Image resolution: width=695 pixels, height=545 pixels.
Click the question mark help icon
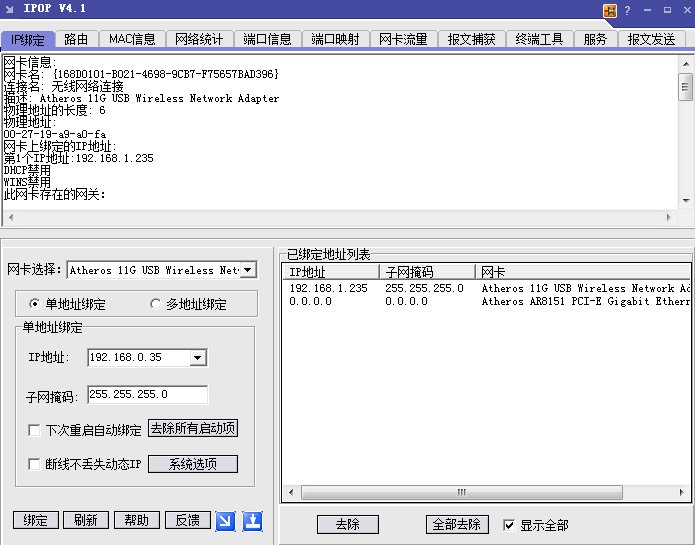click(x=627, y=10)
